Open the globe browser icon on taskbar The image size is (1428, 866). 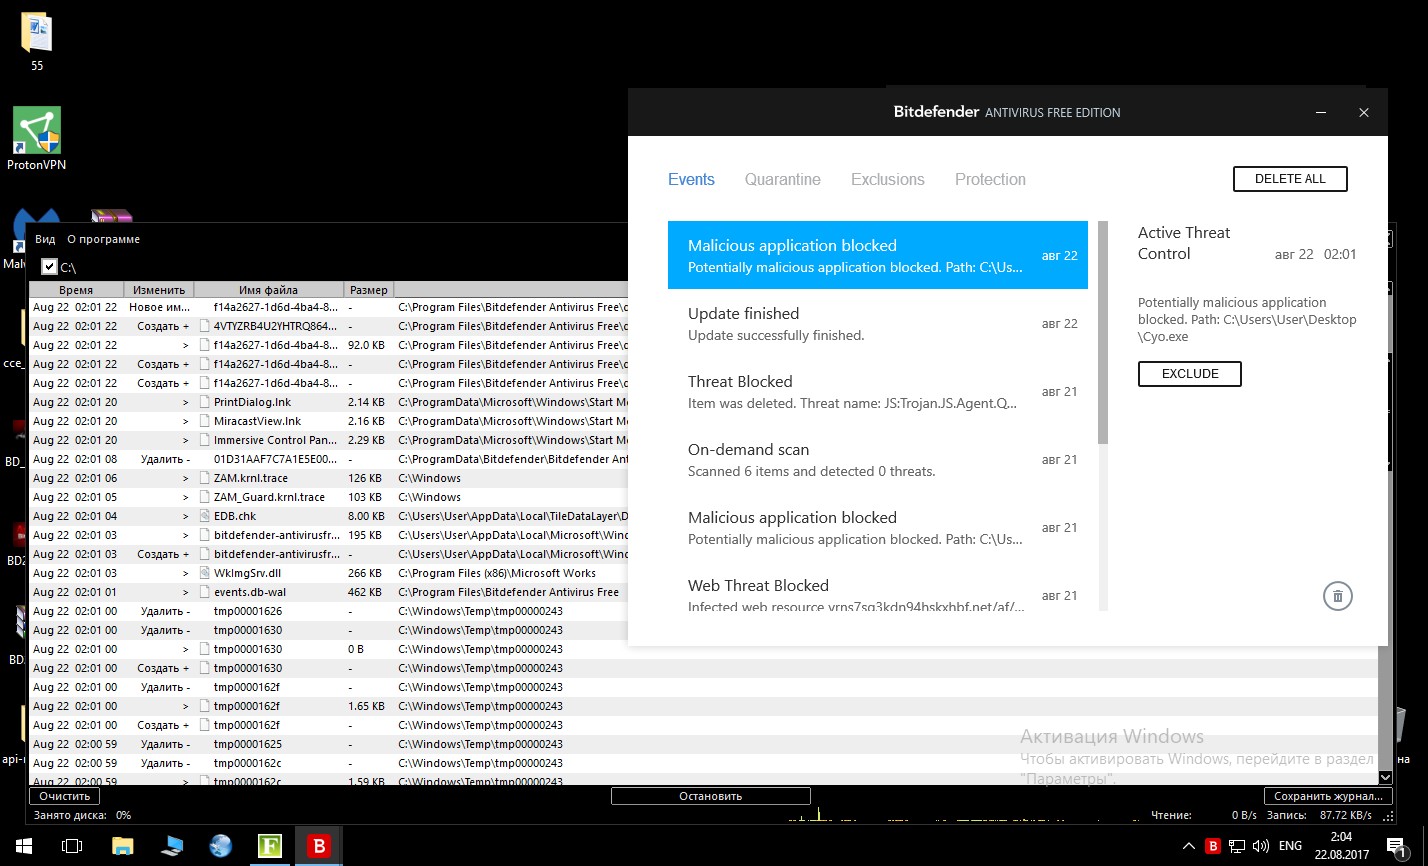tap(221, 846)
